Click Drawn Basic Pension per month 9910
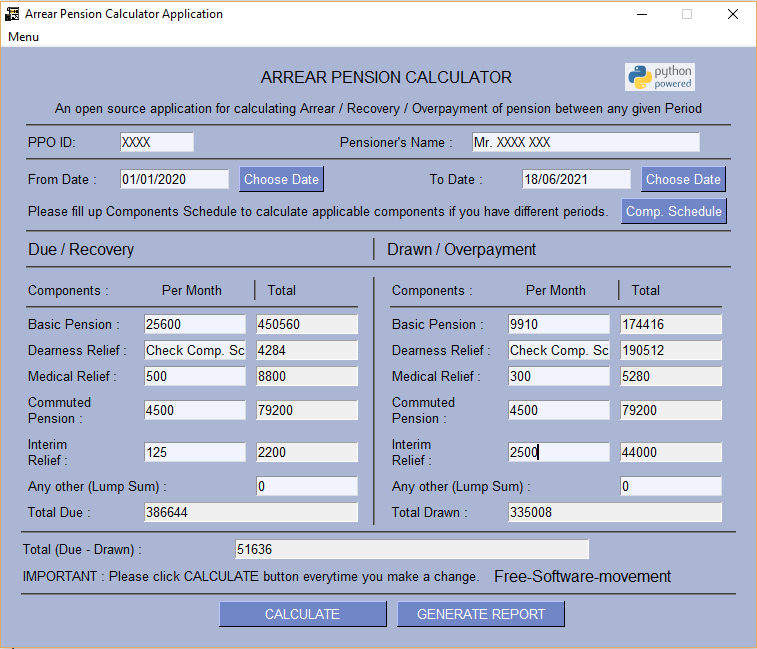This screenshot has width=757, height=649. 559,324
